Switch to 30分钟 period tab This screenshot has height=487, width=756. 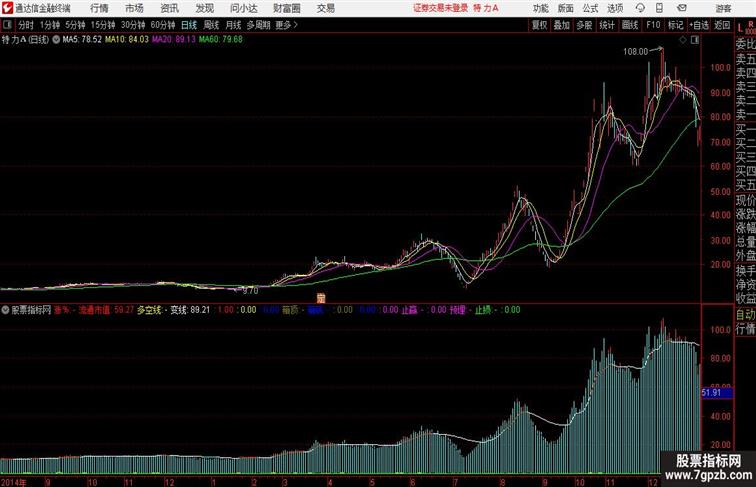point(133,25)
